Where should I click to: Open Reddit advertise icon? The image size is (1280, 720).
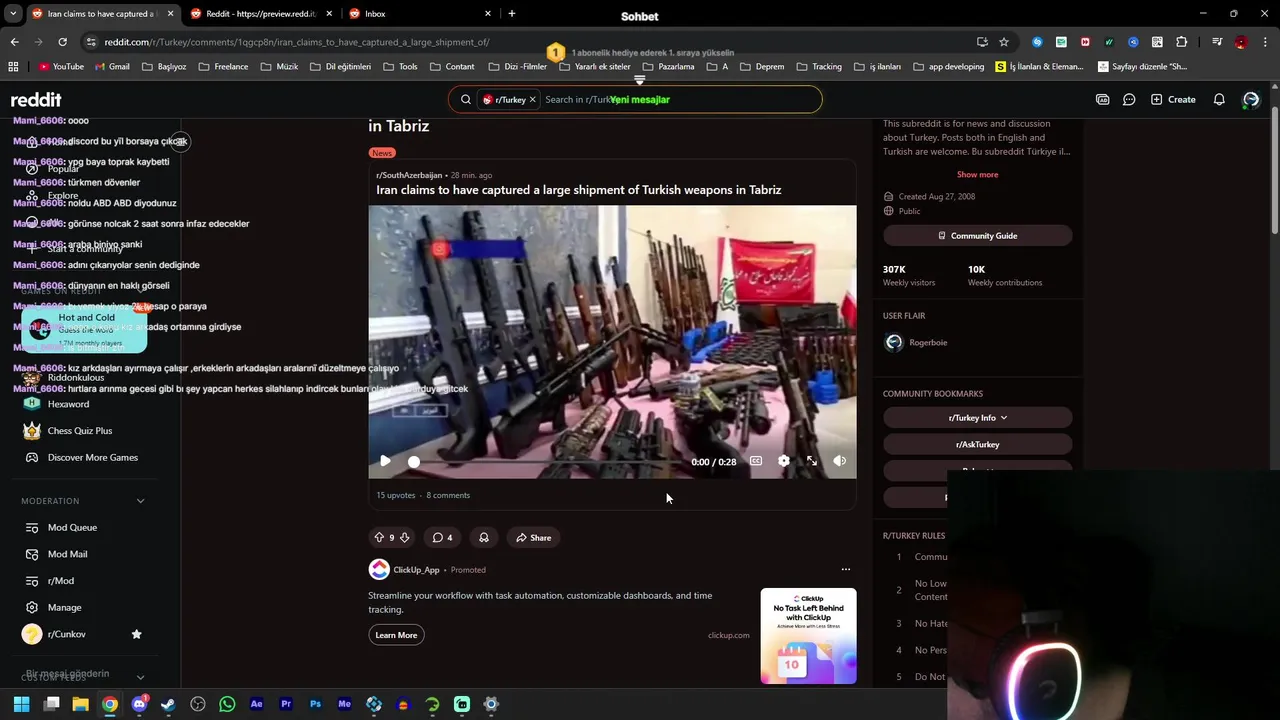click(x=1102, y=100)
